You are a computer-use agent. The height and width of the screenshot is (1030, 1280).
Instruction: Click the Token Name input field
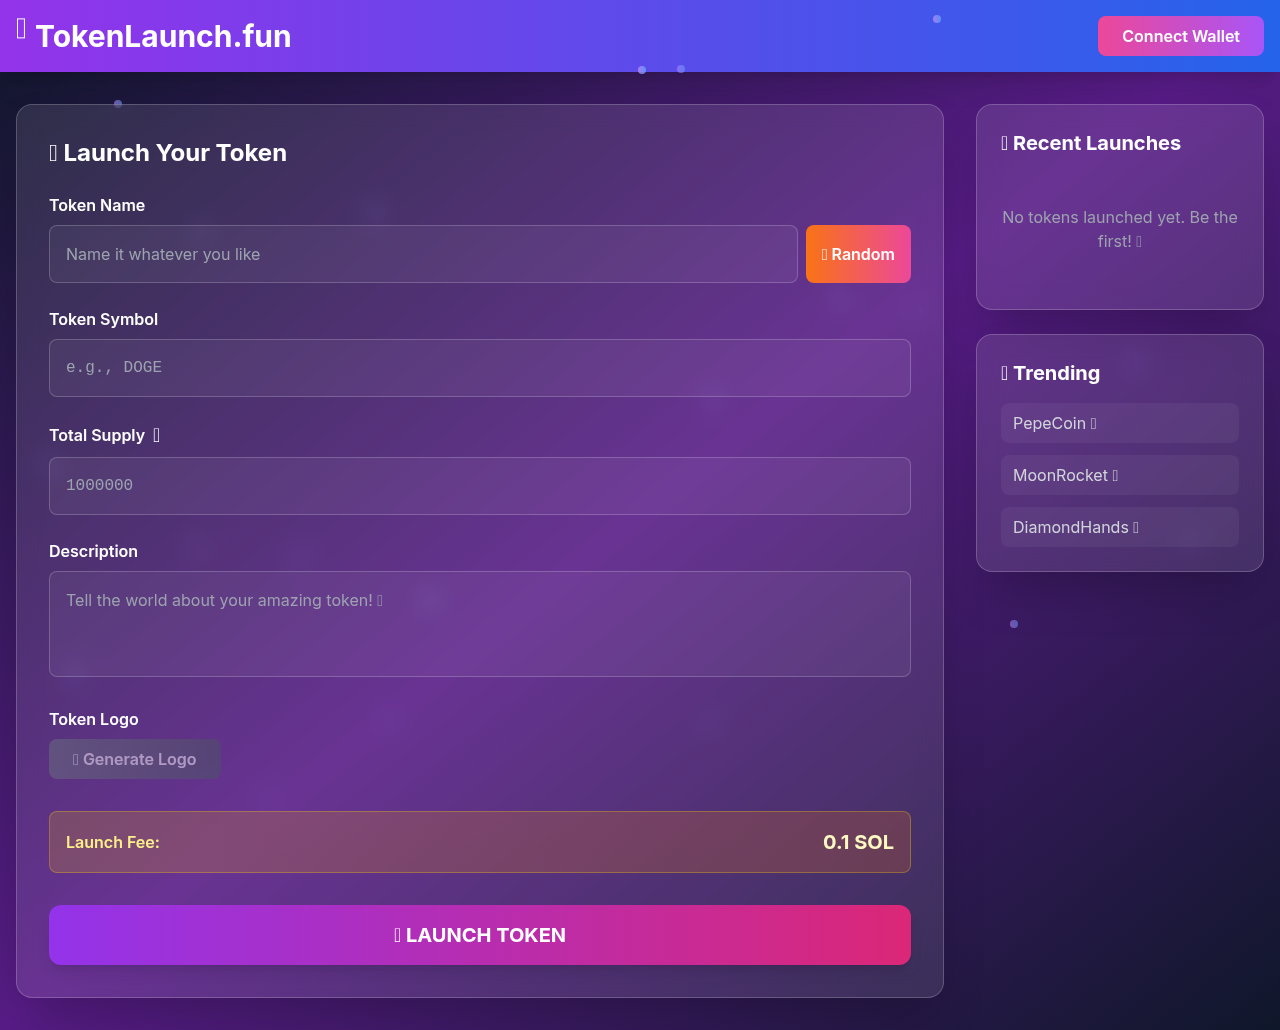pos(423,254)
